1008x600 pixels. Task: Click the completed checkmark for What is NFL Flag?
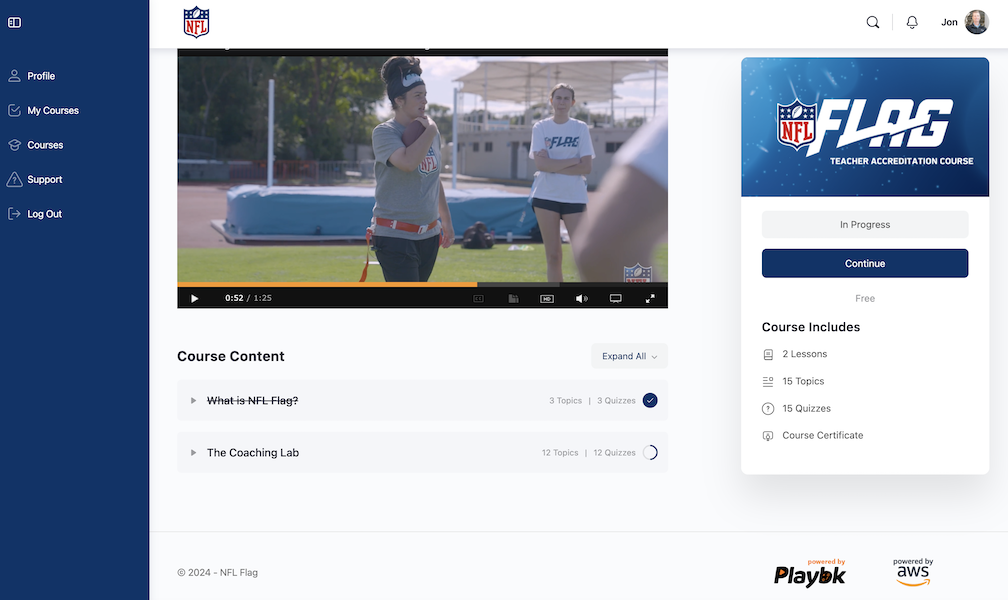(650, 401)
